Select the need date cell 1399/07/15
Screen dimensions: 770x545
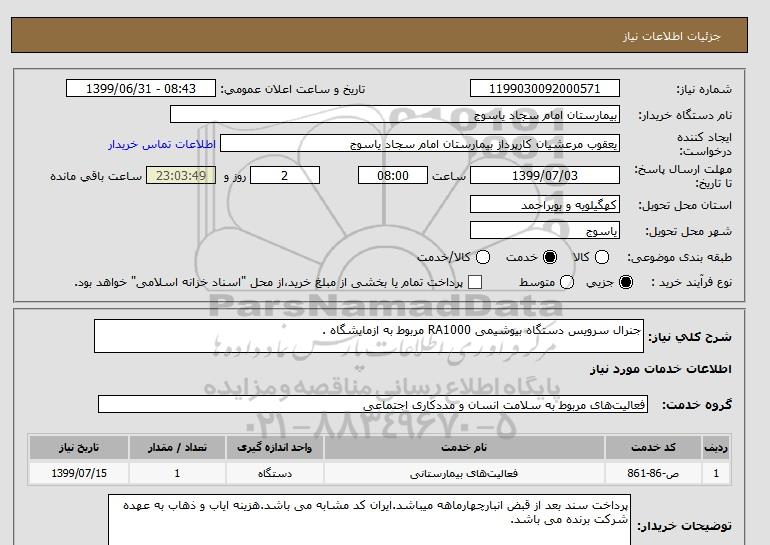pyautogui.click(x=79, y=473)
